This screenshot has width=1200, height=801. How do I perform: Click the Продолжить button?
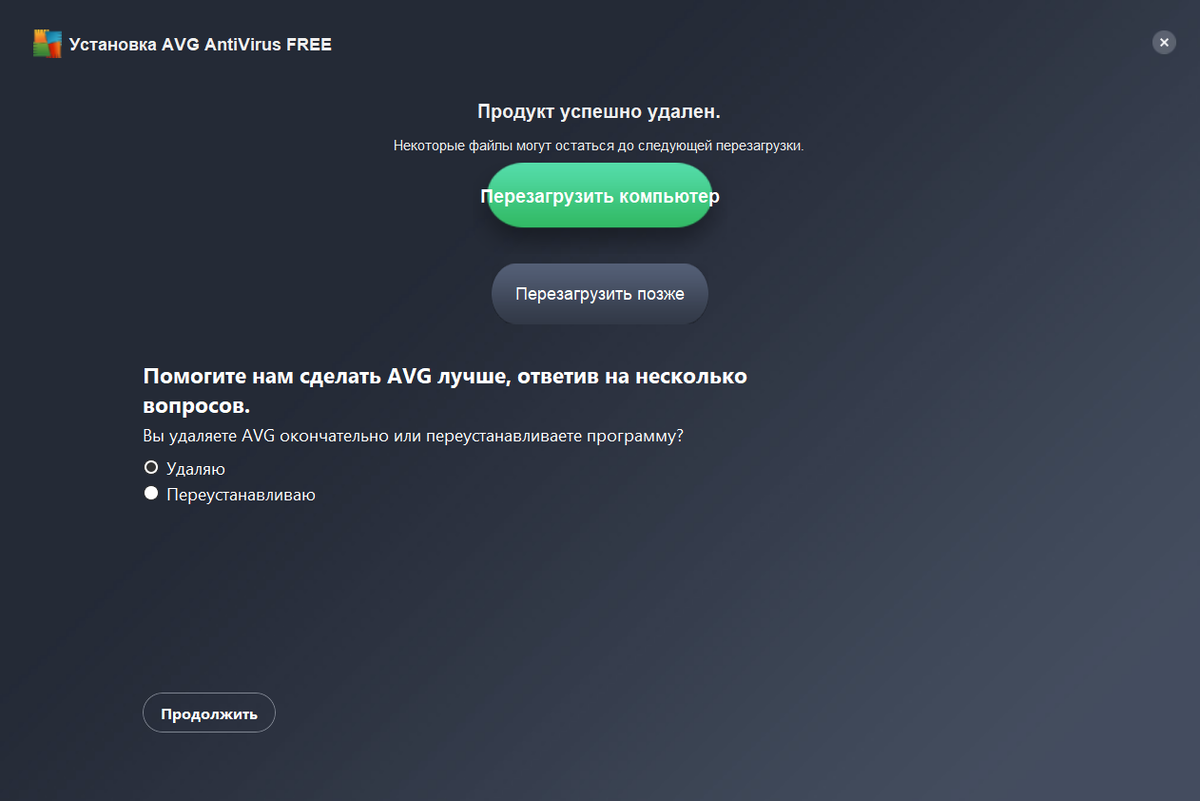point(209,713)
